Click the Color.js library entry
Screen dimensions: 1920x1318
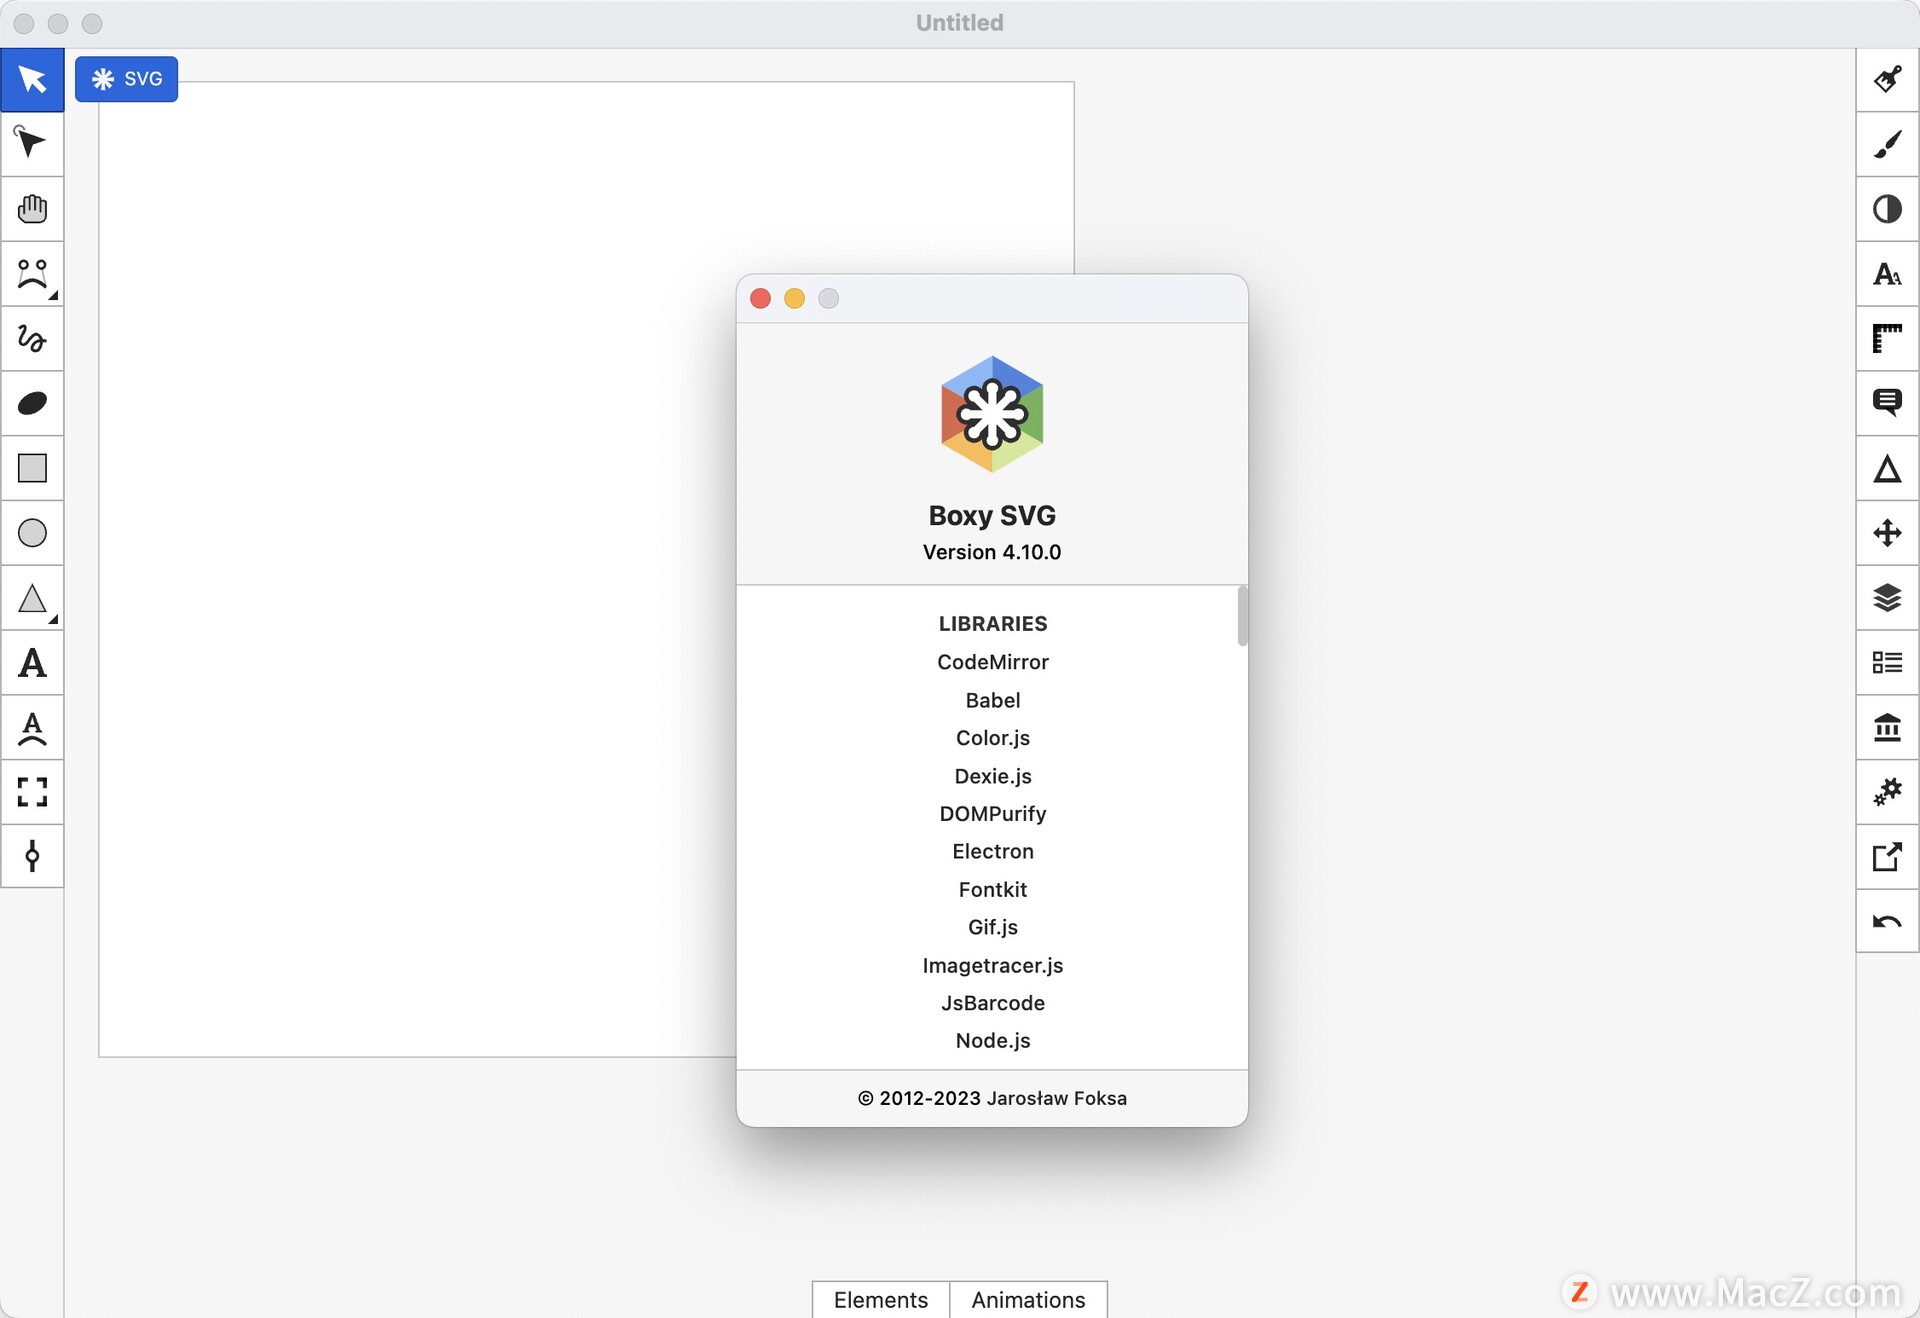[992, 738]
